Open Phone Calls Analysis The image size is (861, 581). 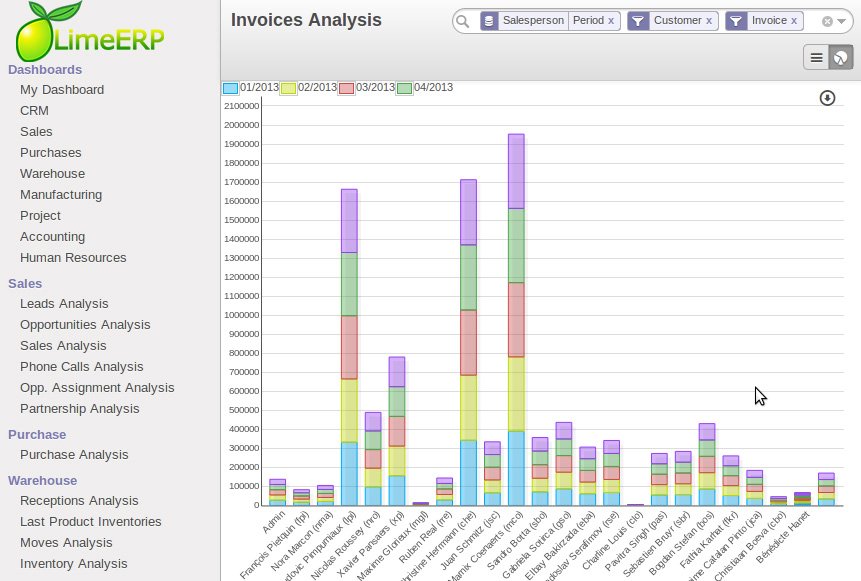click(82, 367)
